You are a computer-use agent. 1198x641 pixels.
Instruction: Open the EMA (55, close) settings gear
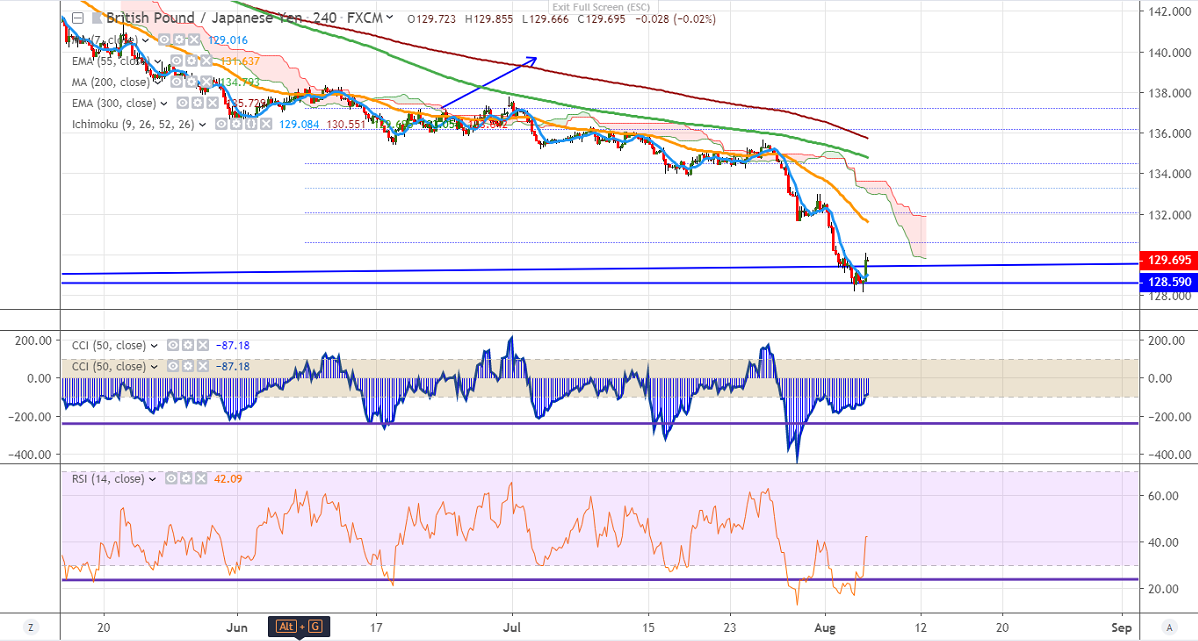tap(191, 60)
